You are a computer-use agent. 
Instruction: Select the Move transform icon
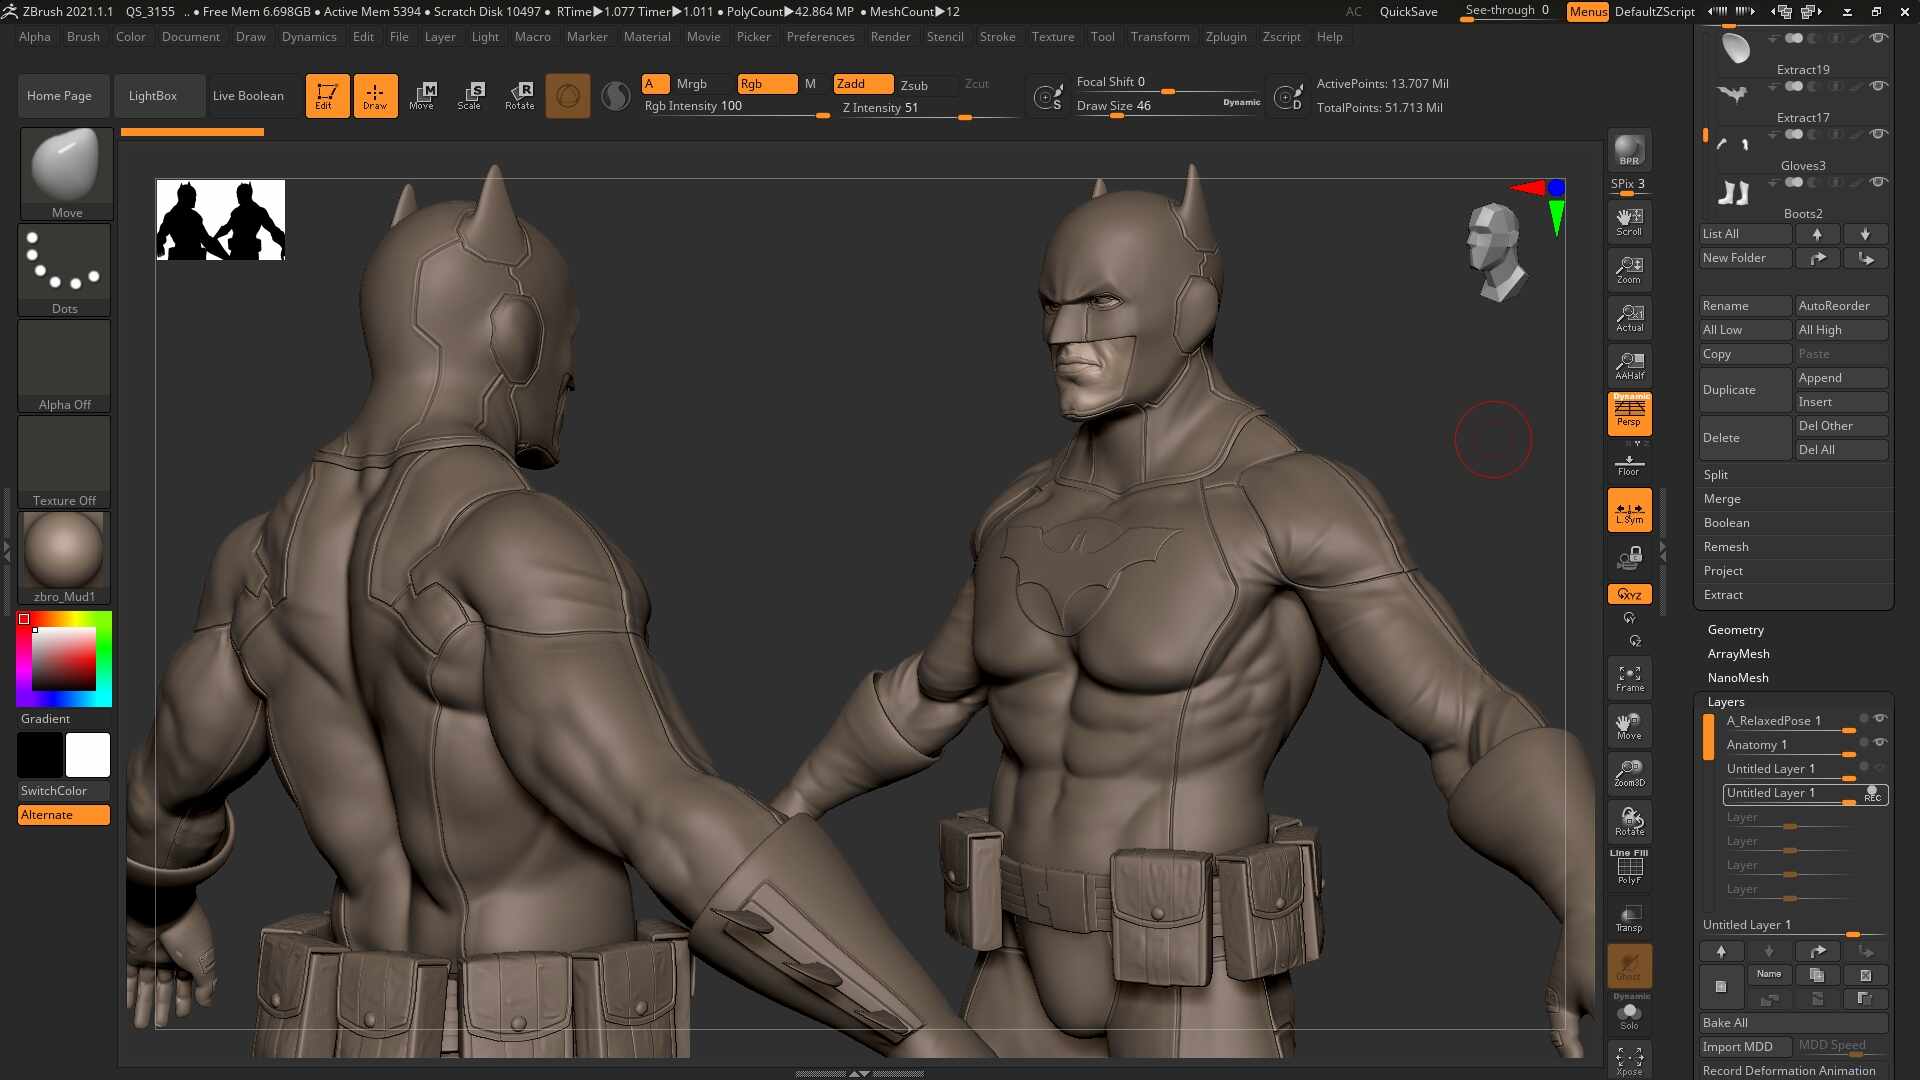[x=422, y=96]
